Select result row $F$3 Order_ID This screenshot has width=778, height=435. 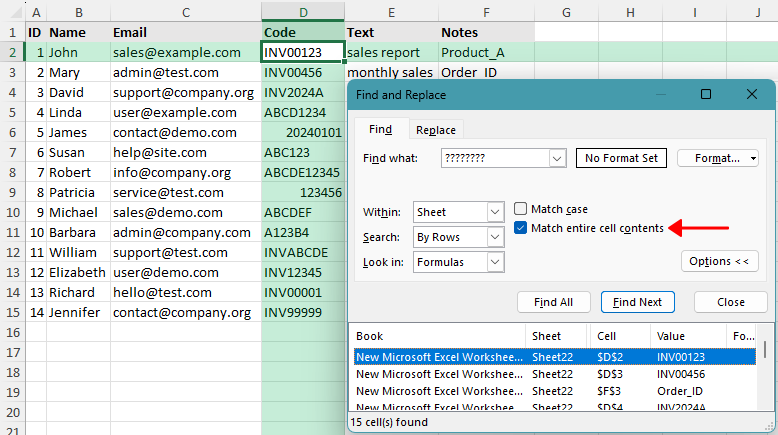click(x=555, y=391)
